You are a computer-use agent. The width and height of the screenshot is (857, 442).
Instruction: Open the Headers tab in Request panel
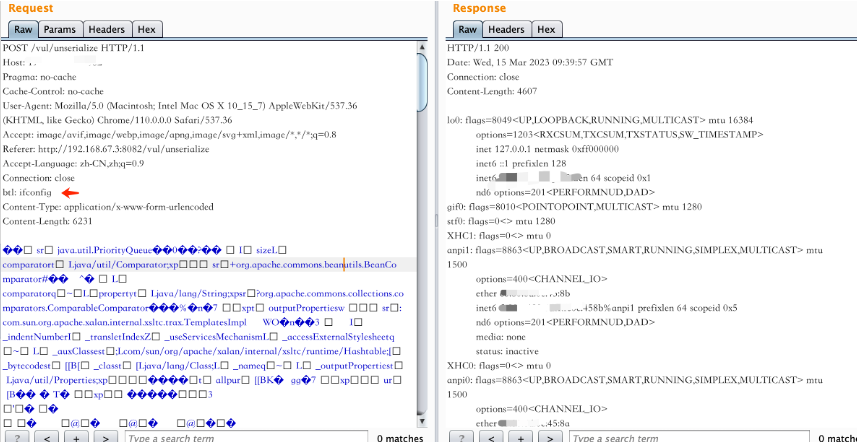pos(107,30)
